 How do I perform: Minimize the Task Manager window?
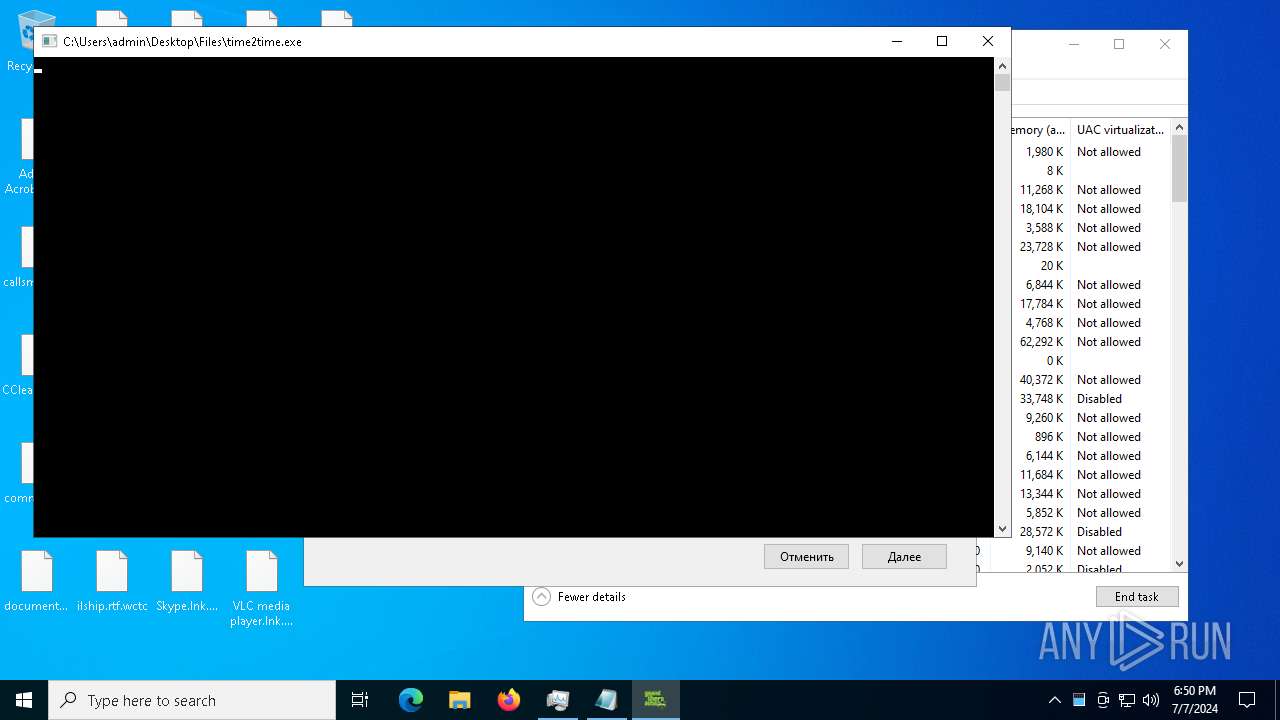pos(1073,44)
